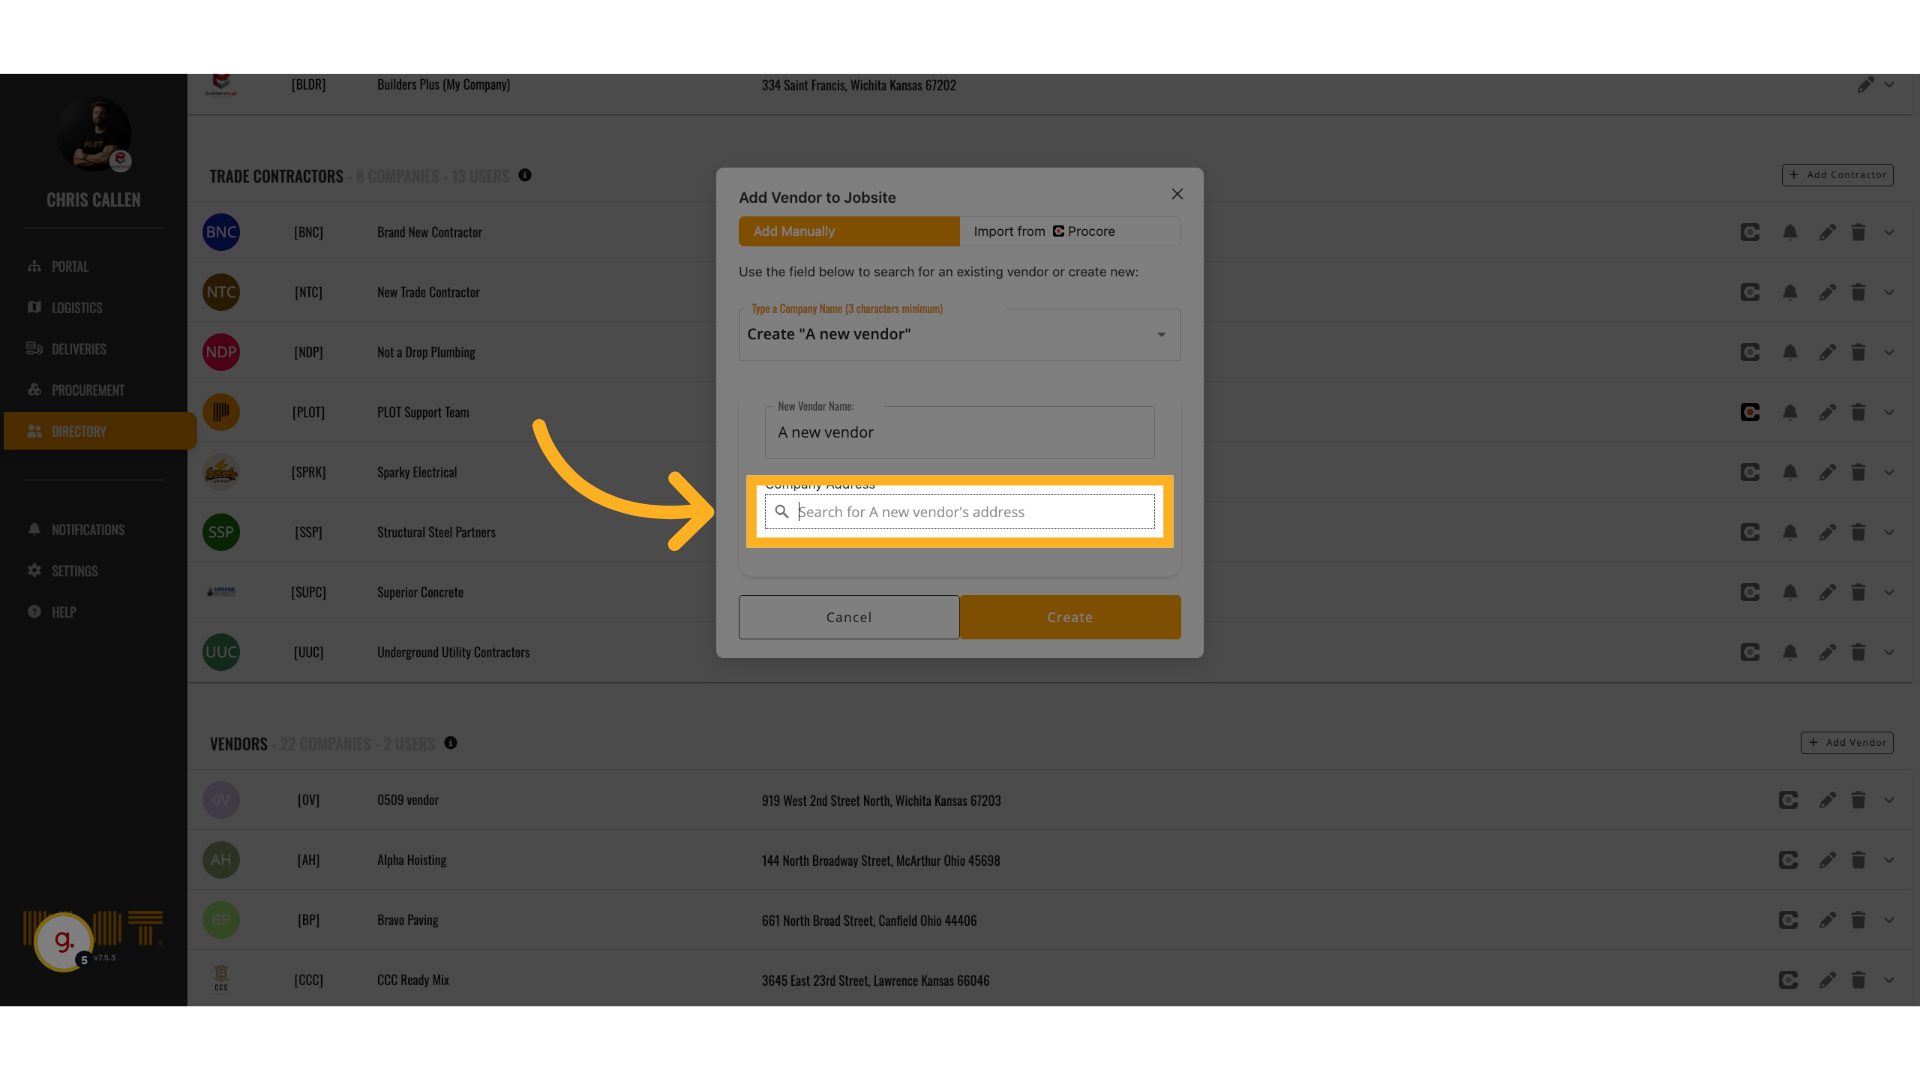Screen dimensions: 1920x1080
Task: Expand the Structural Steel Partners row chevron
Action: click(1889, 532)
